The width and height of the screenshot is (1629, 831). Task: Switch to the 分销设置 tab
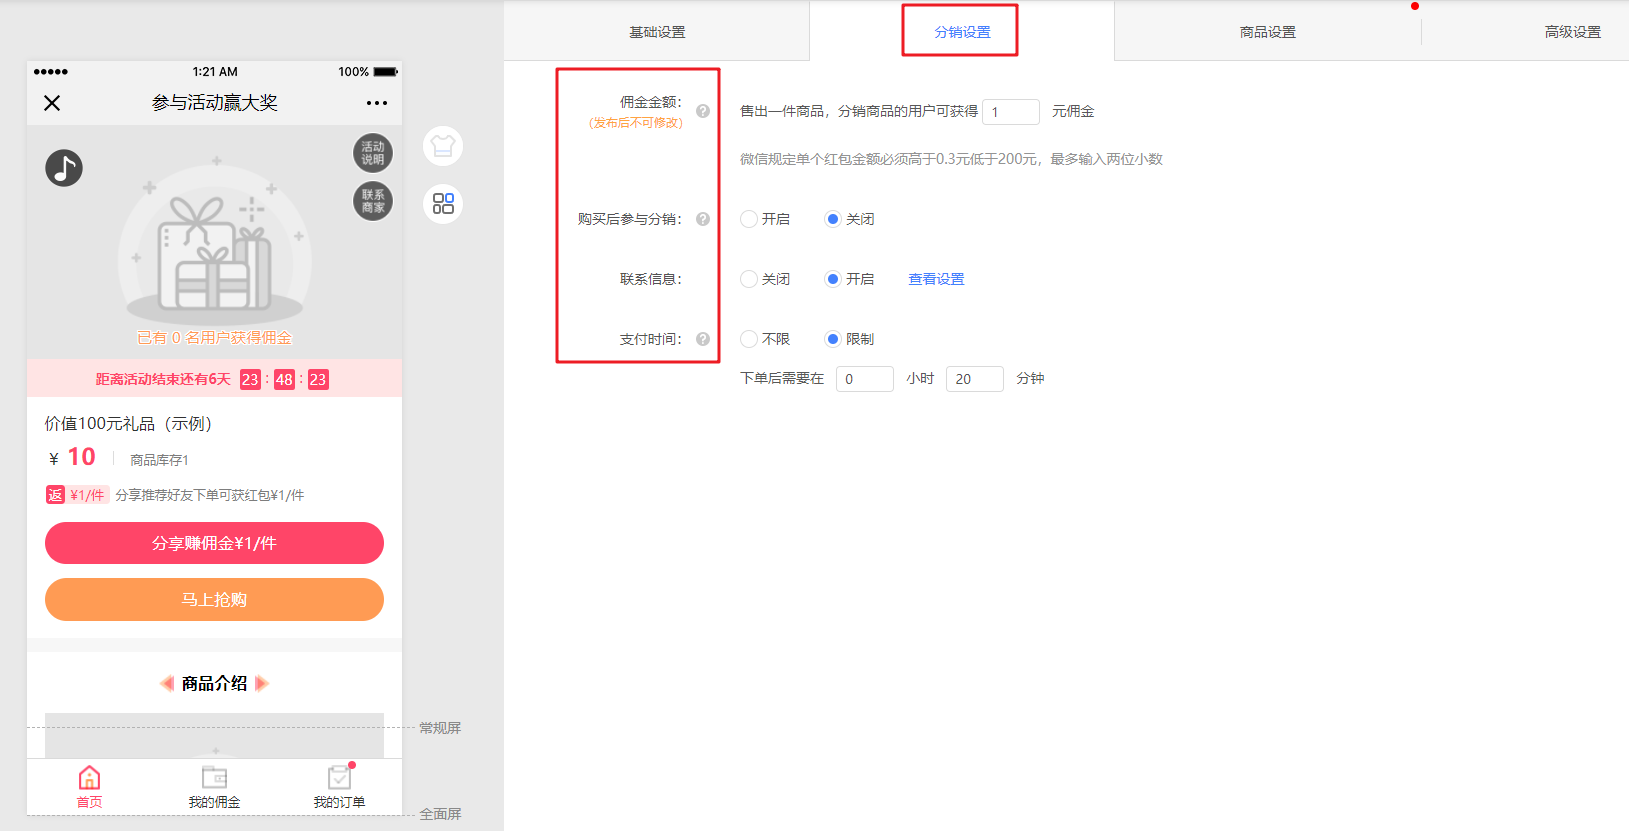(x=962, y=32)
